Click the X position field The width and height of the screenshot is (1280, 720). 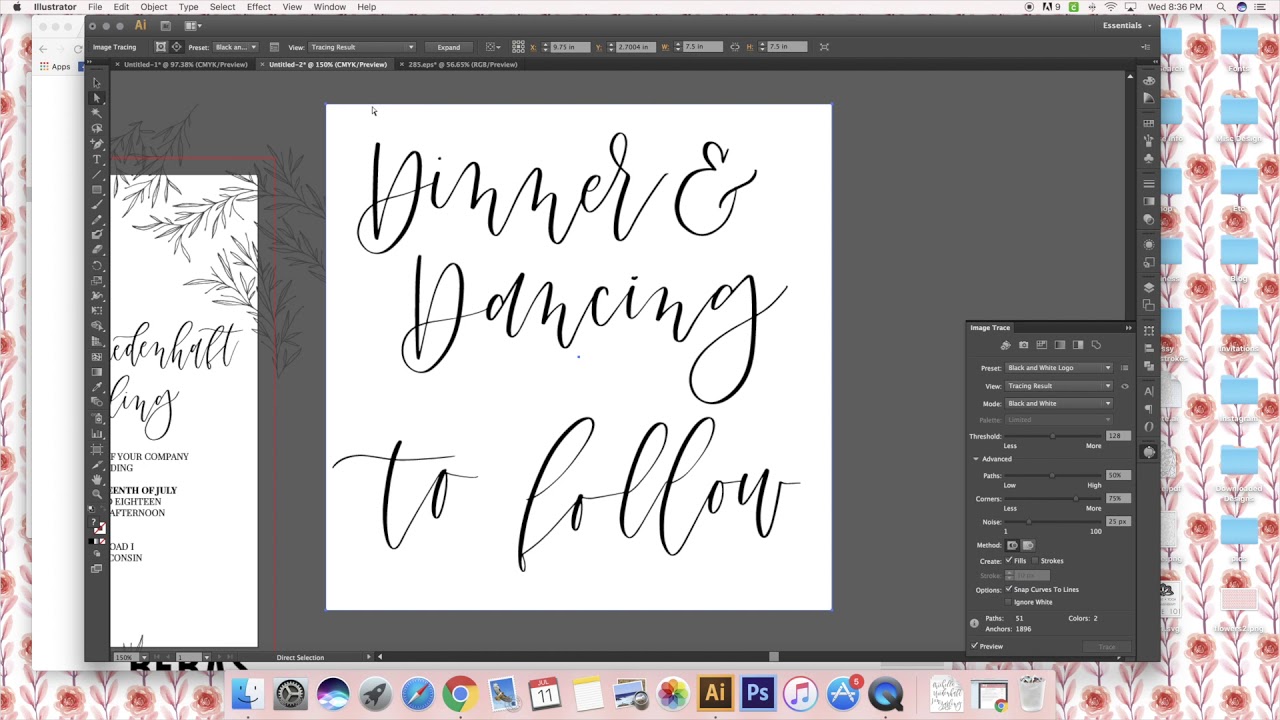[x=571, y=47]
